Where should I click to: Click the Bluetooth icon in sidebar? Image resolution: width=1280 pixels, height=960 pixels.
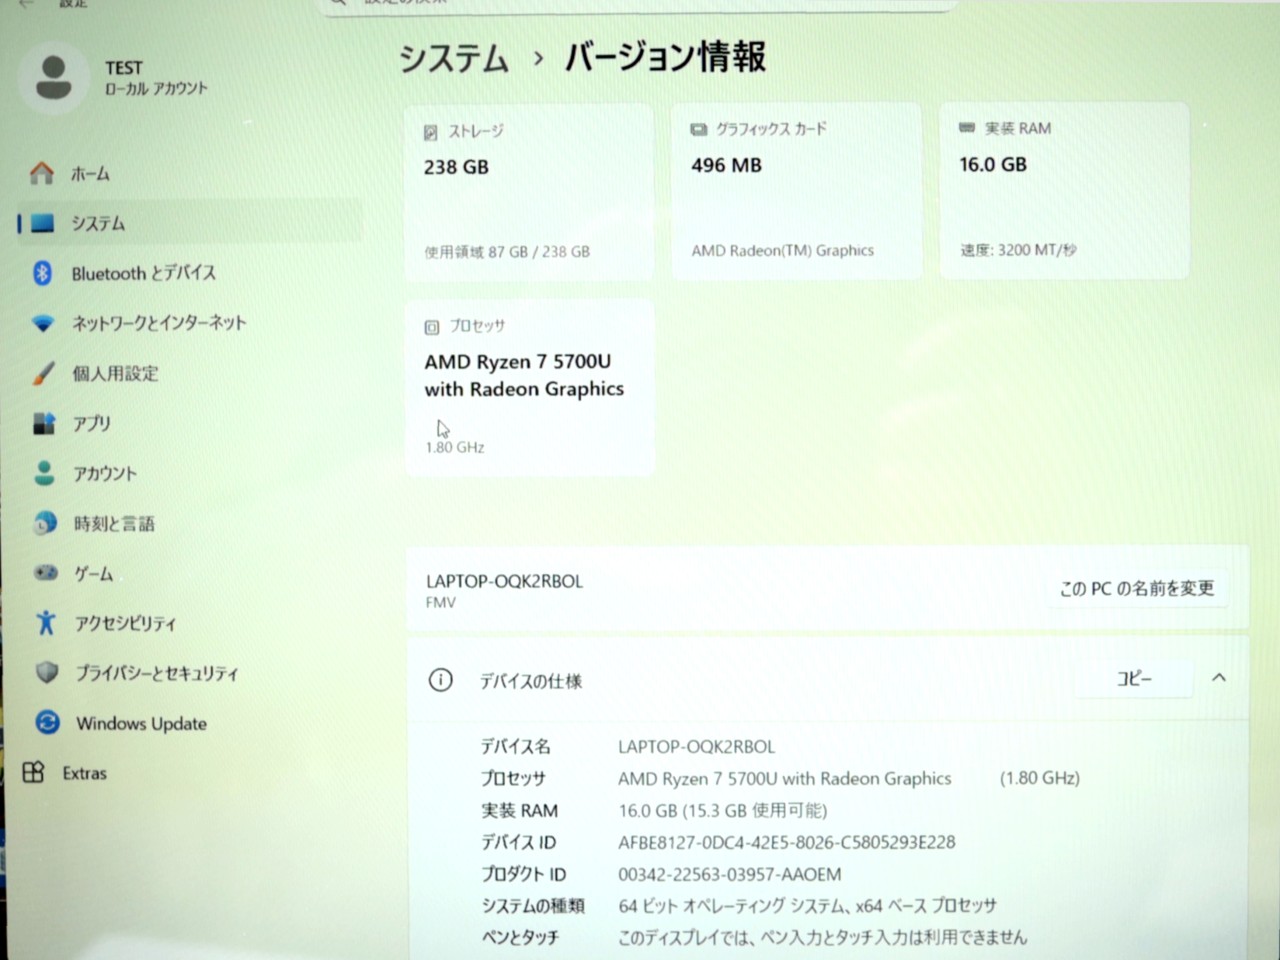tap(42, 273)
